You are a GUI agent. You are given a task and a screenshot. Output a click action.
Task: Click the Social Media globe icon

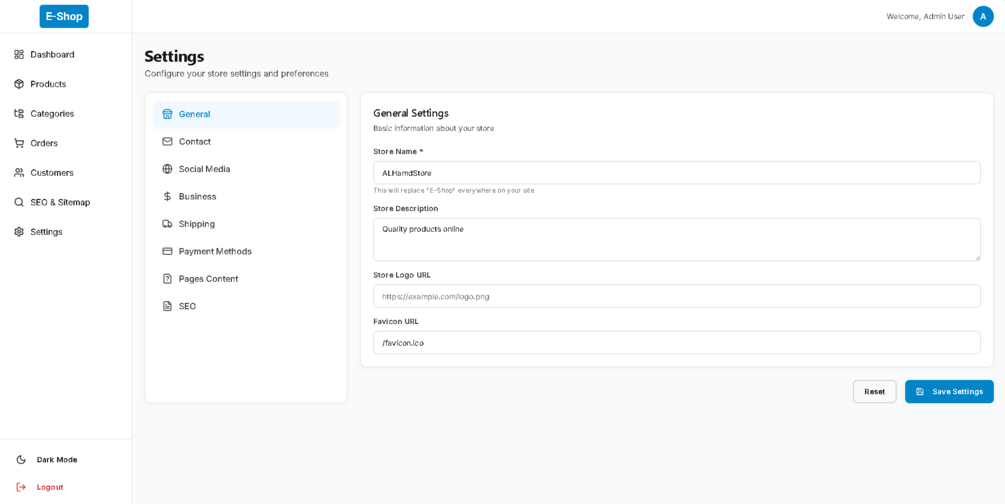[167, 169]
